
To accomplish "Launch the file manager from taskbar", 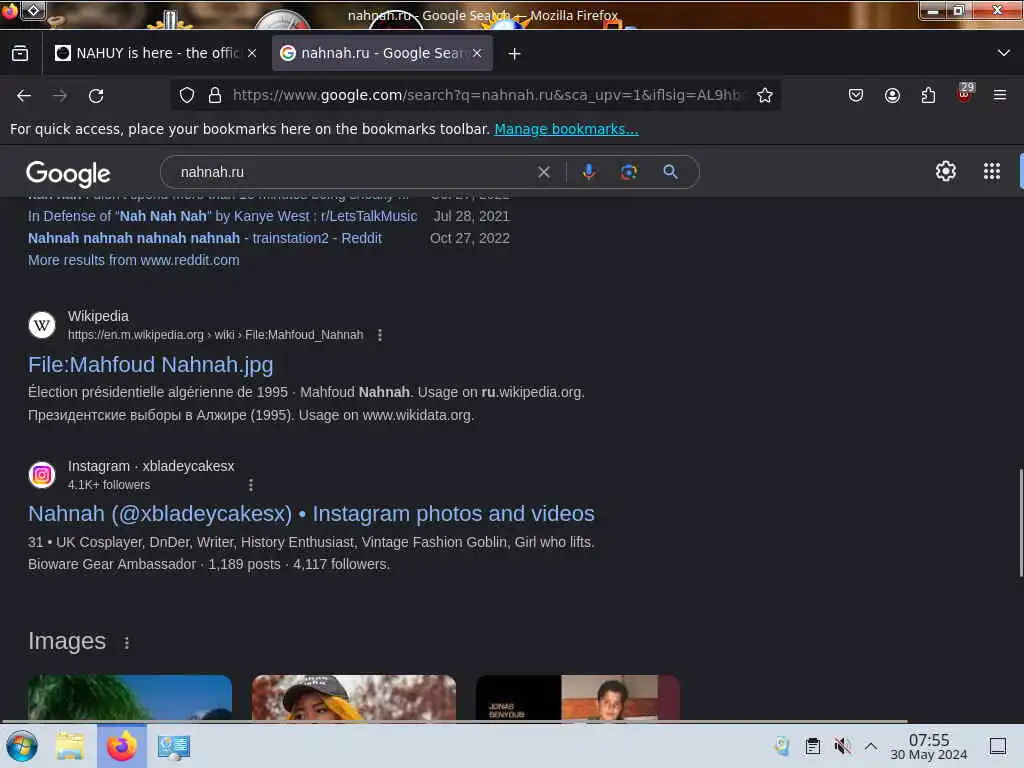I will [70, 746].
